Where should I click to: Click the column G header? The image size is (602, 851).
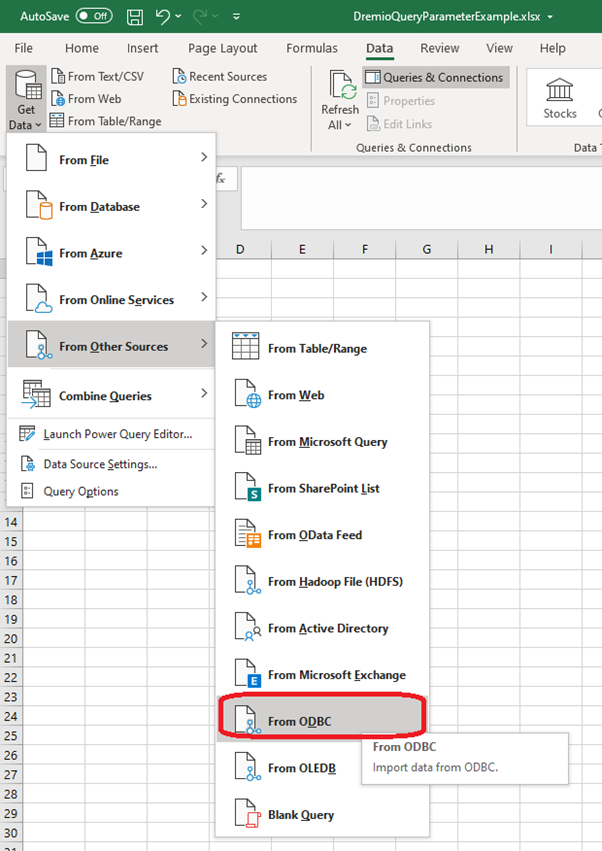[426, 248]
